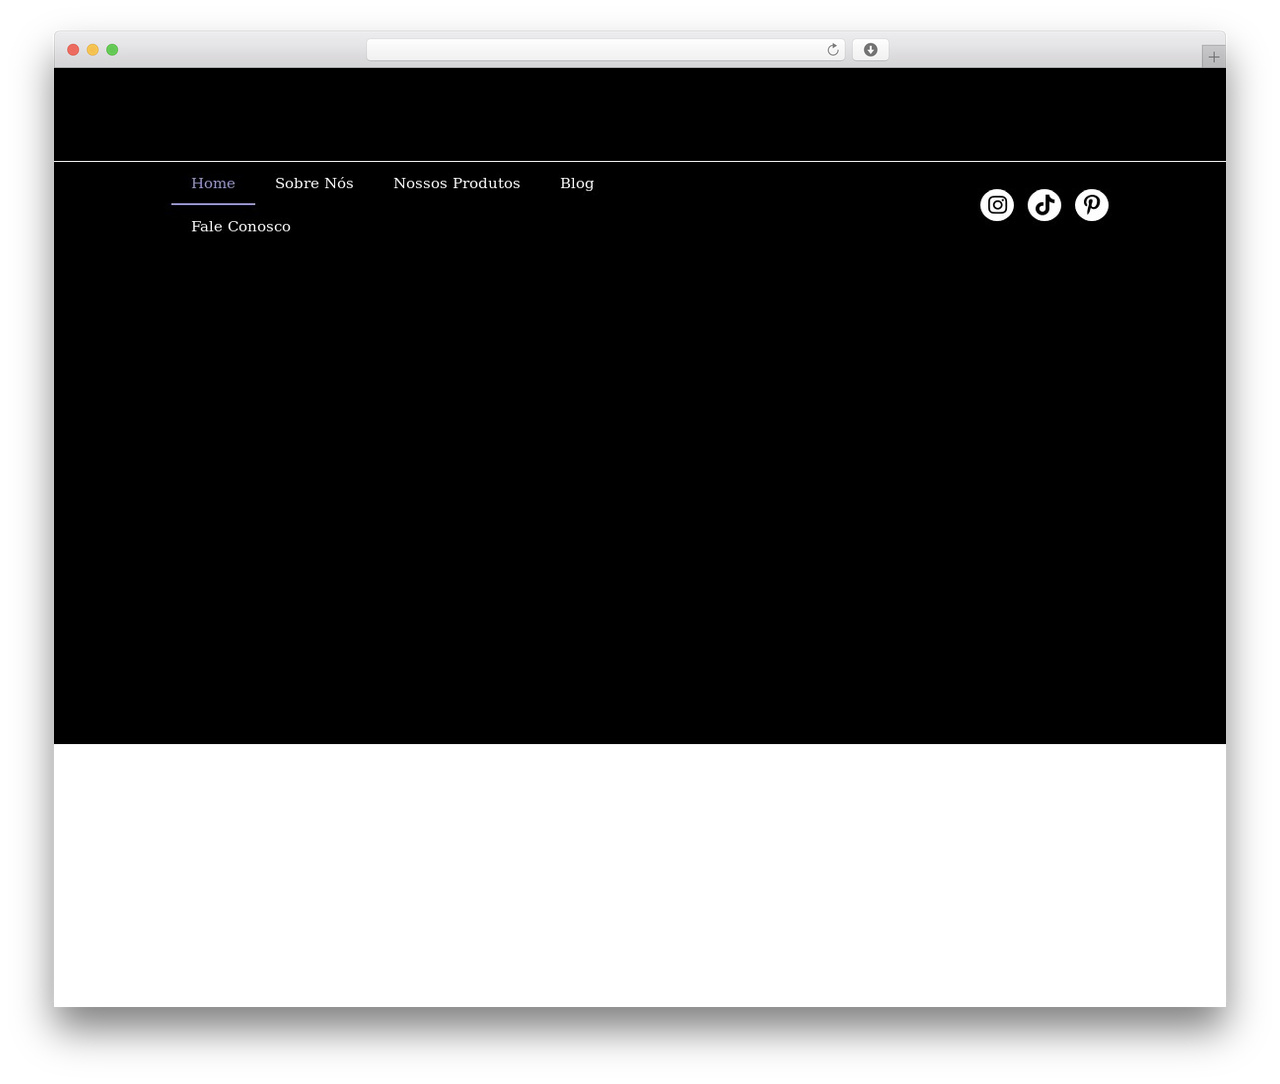Focus the browser address bar
Screen dimensions: 1280x1084
pyautogui.click(x=605, y=50)
